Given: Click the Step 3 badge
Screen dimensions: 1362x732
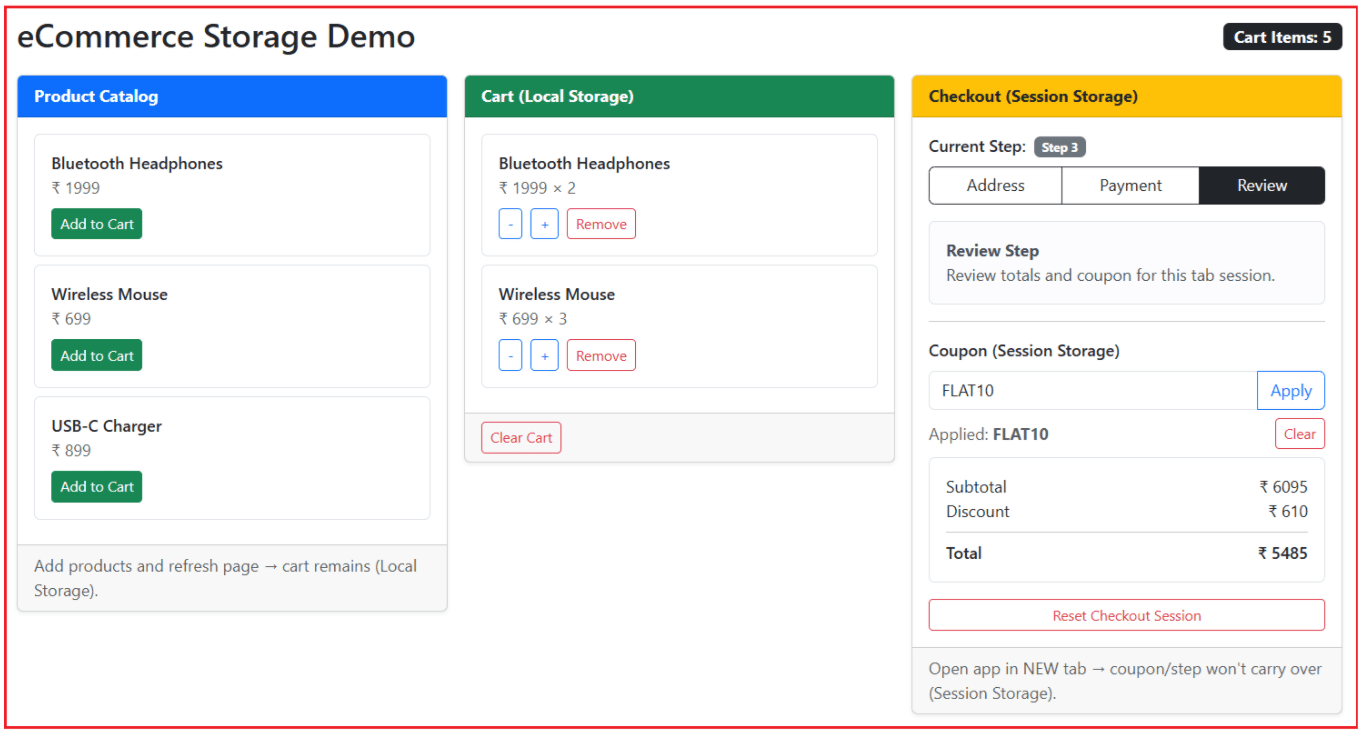Looking at the screenshot, I should 1060,147.
